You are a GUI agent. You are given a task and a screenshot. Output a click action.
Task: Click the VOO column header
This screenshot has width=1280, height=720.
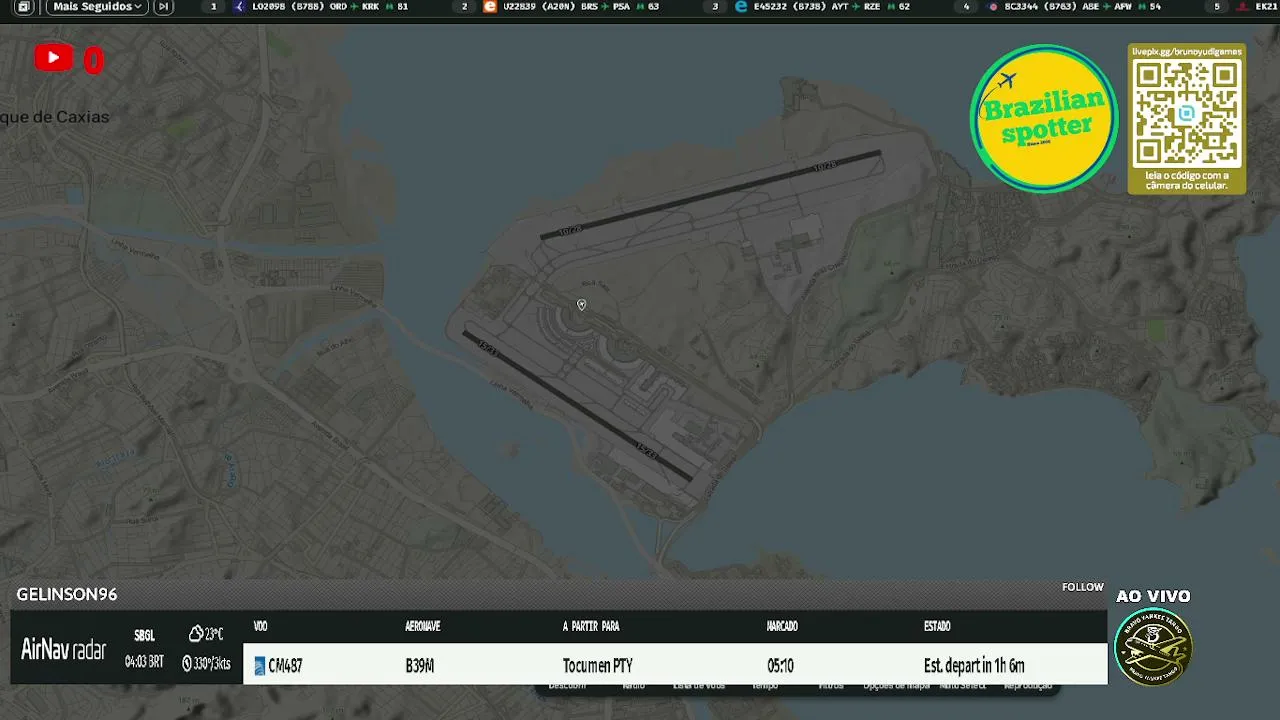click(261, 626)
